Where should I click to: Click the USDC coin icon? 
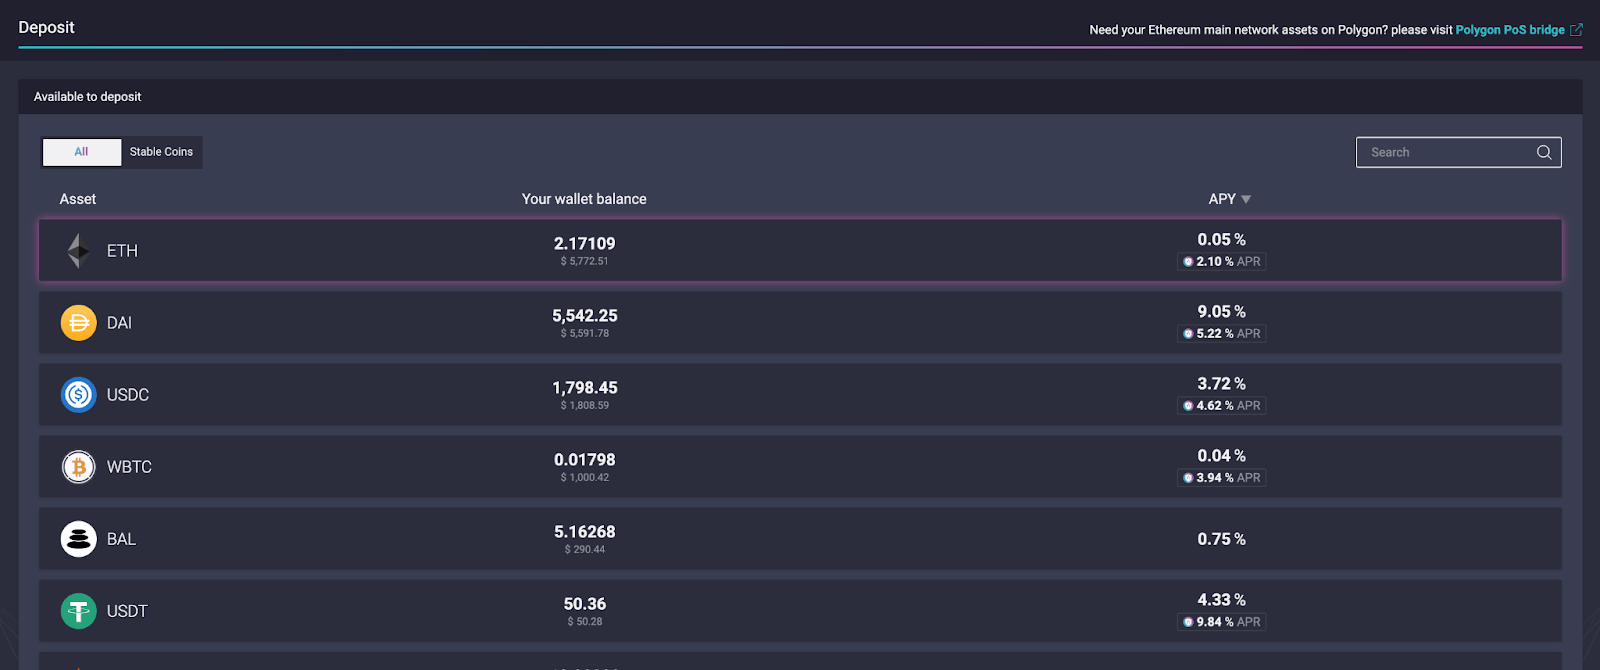click(x=79, y=395)
